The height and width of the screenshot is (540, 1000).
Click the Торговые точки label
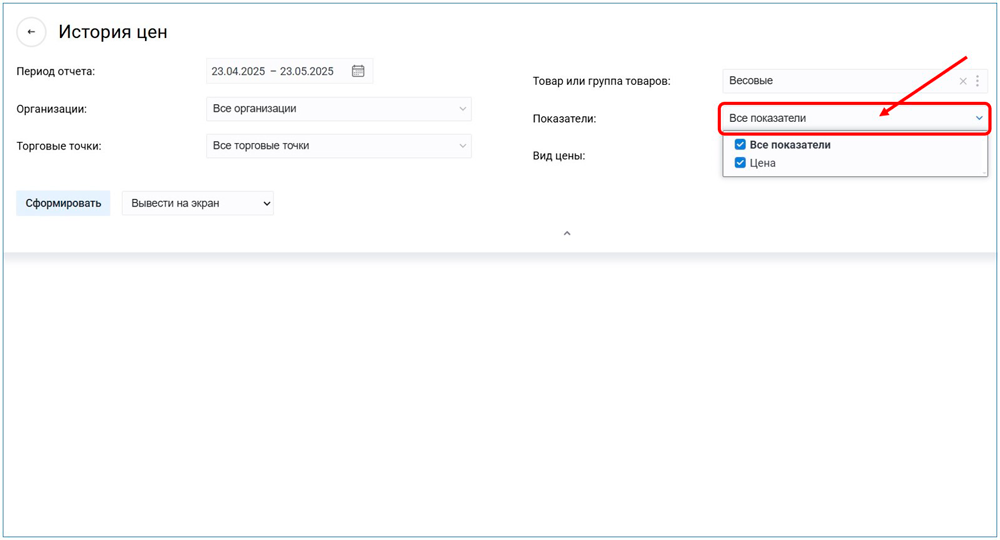(x=59, y=146)
